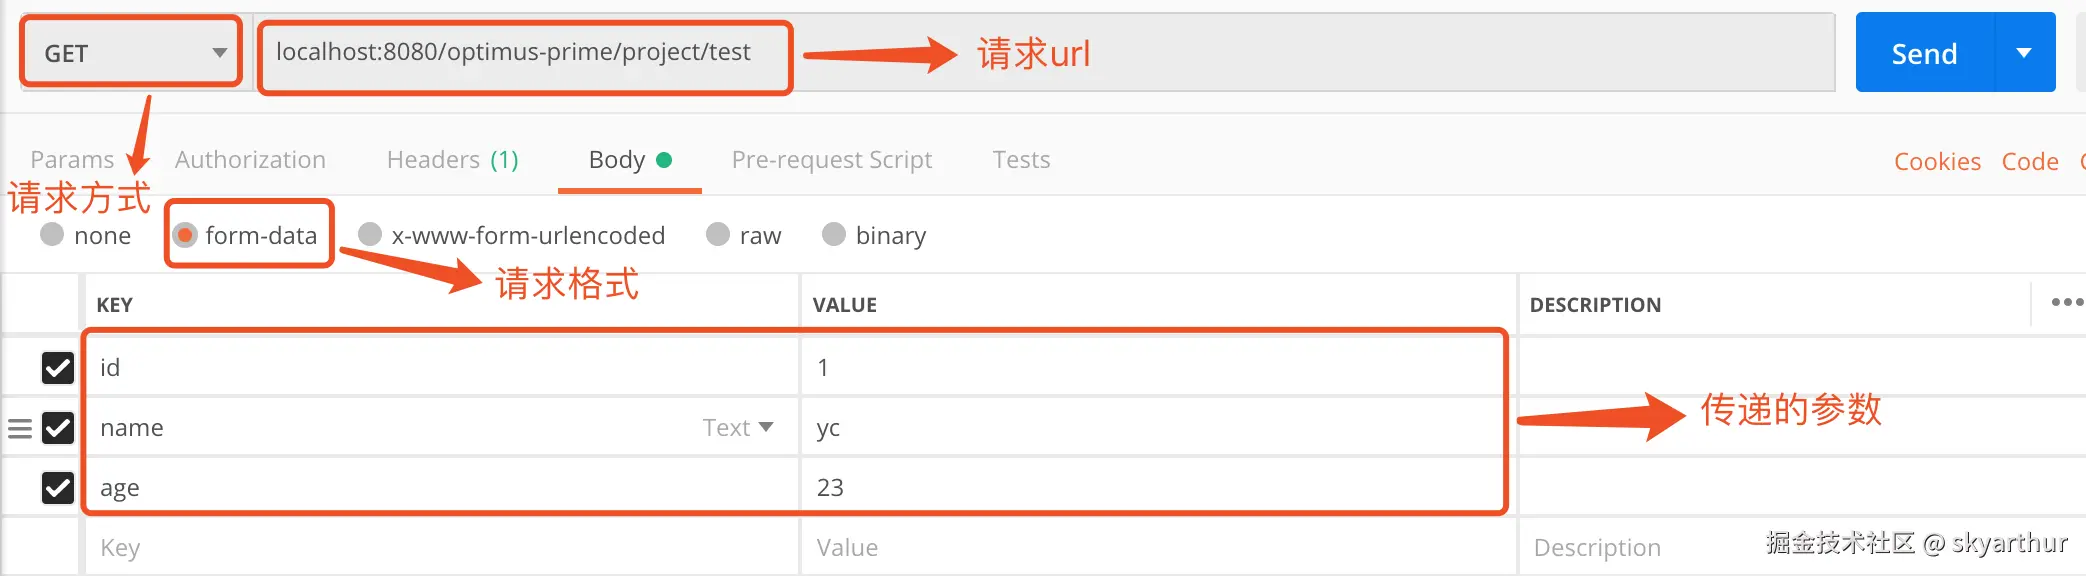The height and width of the screenshot is (576, 2086).
Task: Click the request URL input field
Action: pyautogui.click(x=1200, y=53)
